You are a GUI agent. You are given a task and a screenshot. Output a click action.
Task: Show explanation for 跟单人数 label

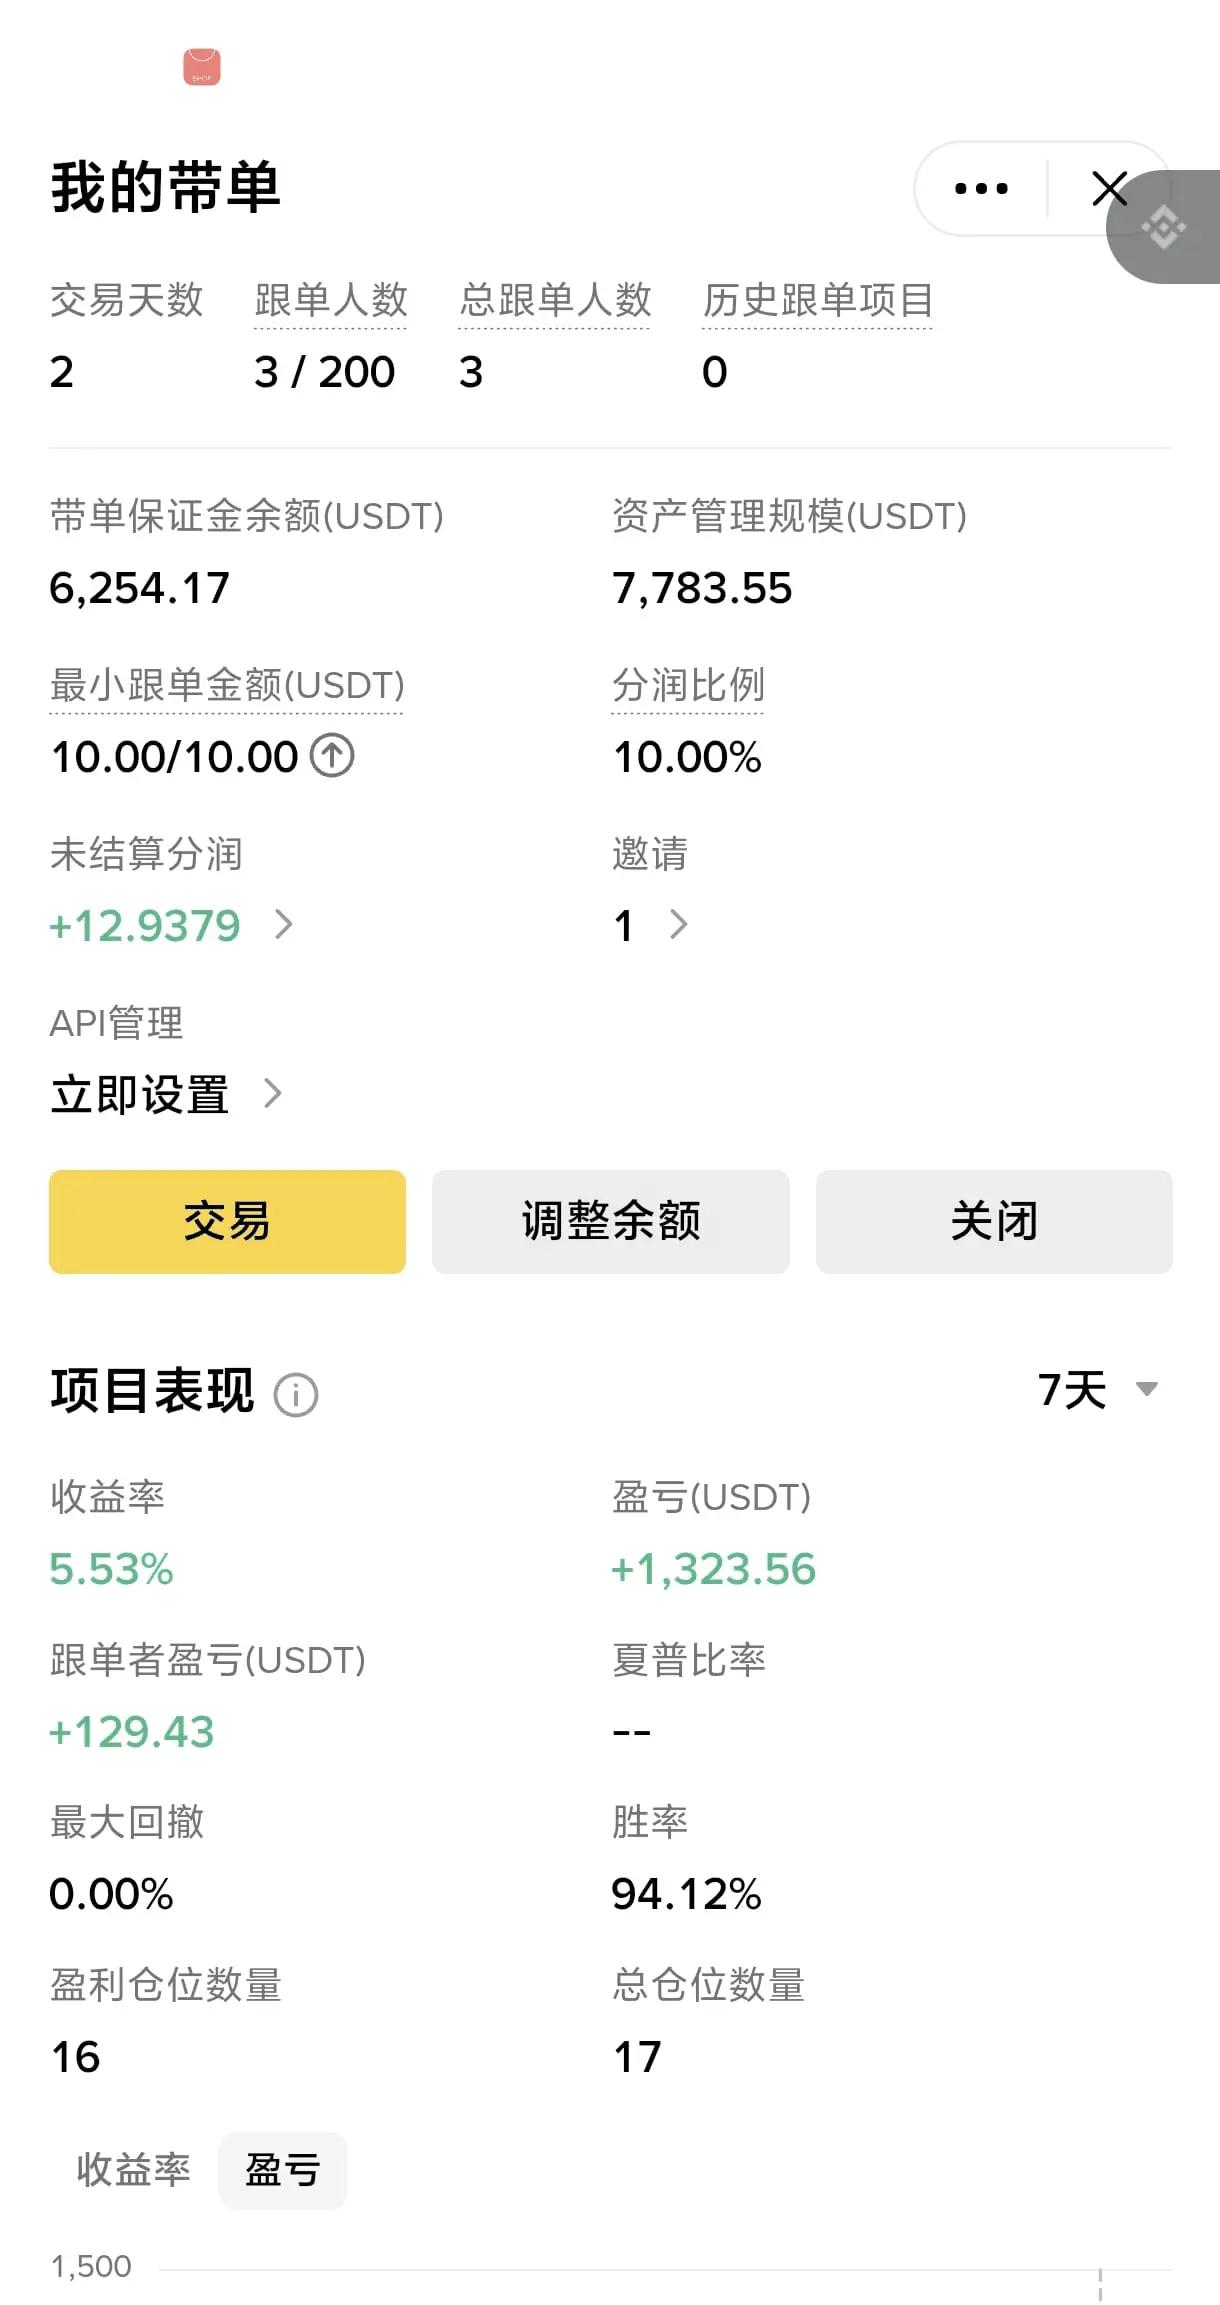[330, 300]
